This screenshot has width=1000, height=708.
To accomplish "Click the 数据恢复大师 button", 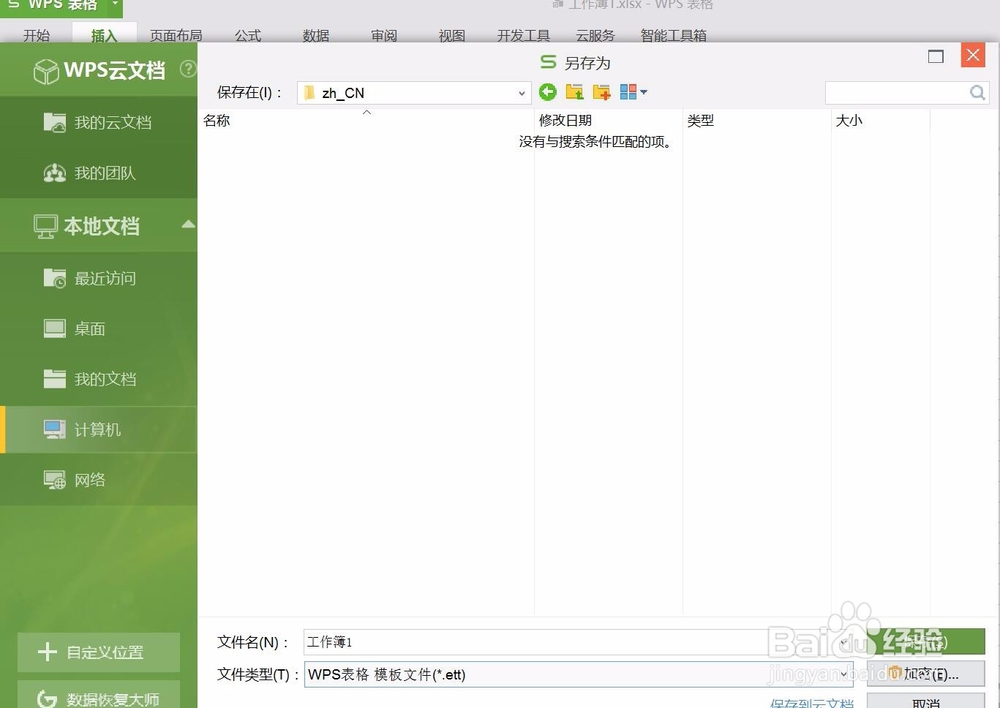I will [x=99, y=697].
